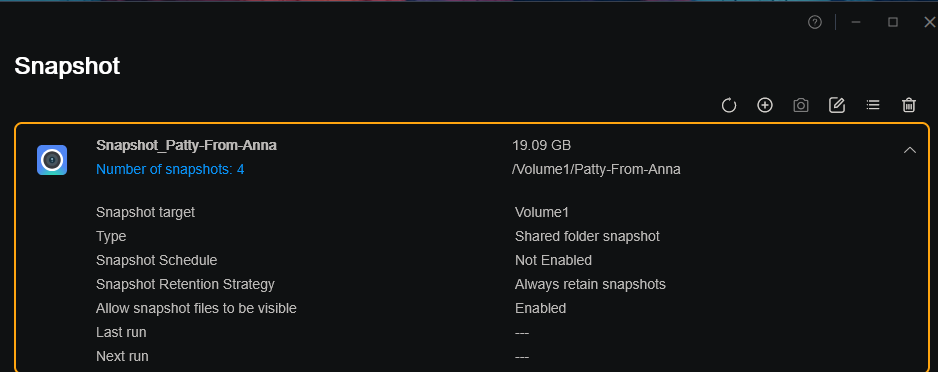938x372 pixels.
Task: Add a new snapshot task
Action: [x=765, y=105]
